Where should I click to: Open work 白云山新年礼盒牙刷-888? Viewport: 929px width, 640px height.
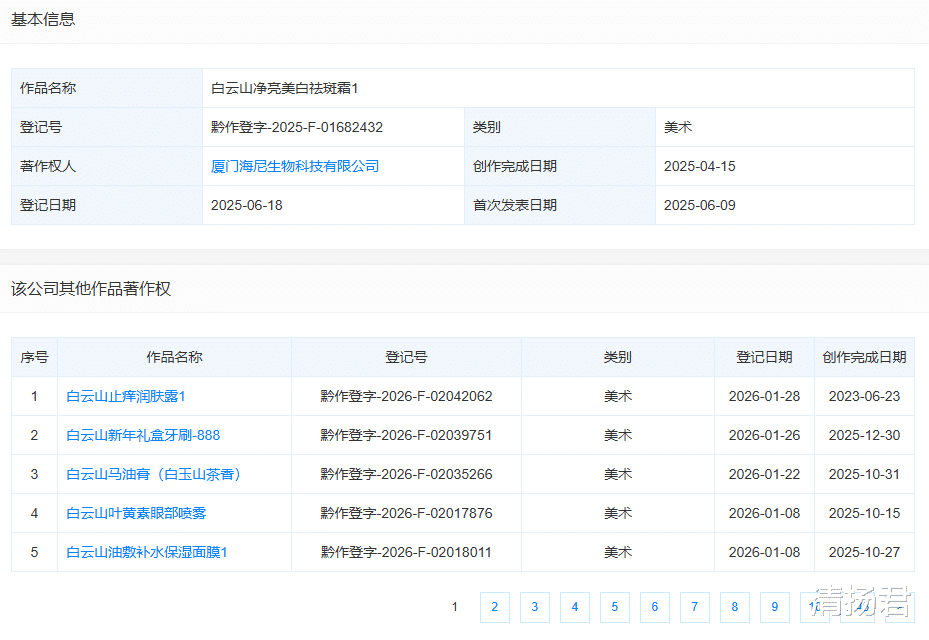click(x=143, y=436)
